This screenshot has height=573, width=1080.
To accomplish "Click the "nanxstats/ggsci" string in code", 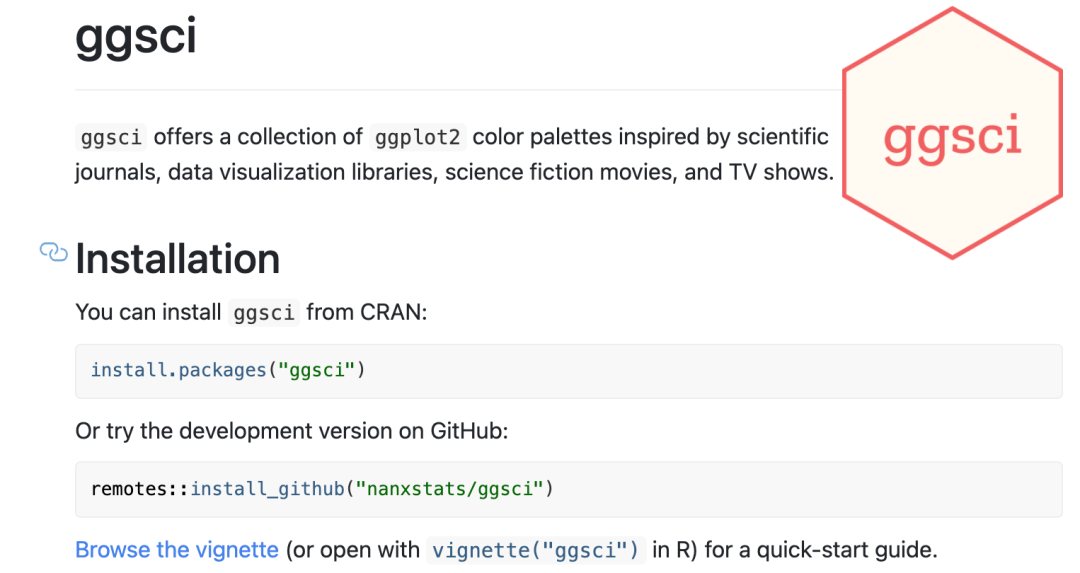I will tap(450, 489).
